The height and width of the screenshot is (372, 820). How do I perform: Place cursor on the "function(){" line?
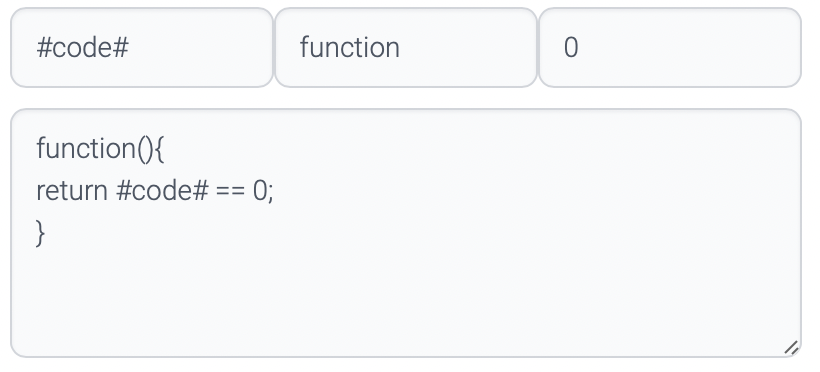(100, 149)
